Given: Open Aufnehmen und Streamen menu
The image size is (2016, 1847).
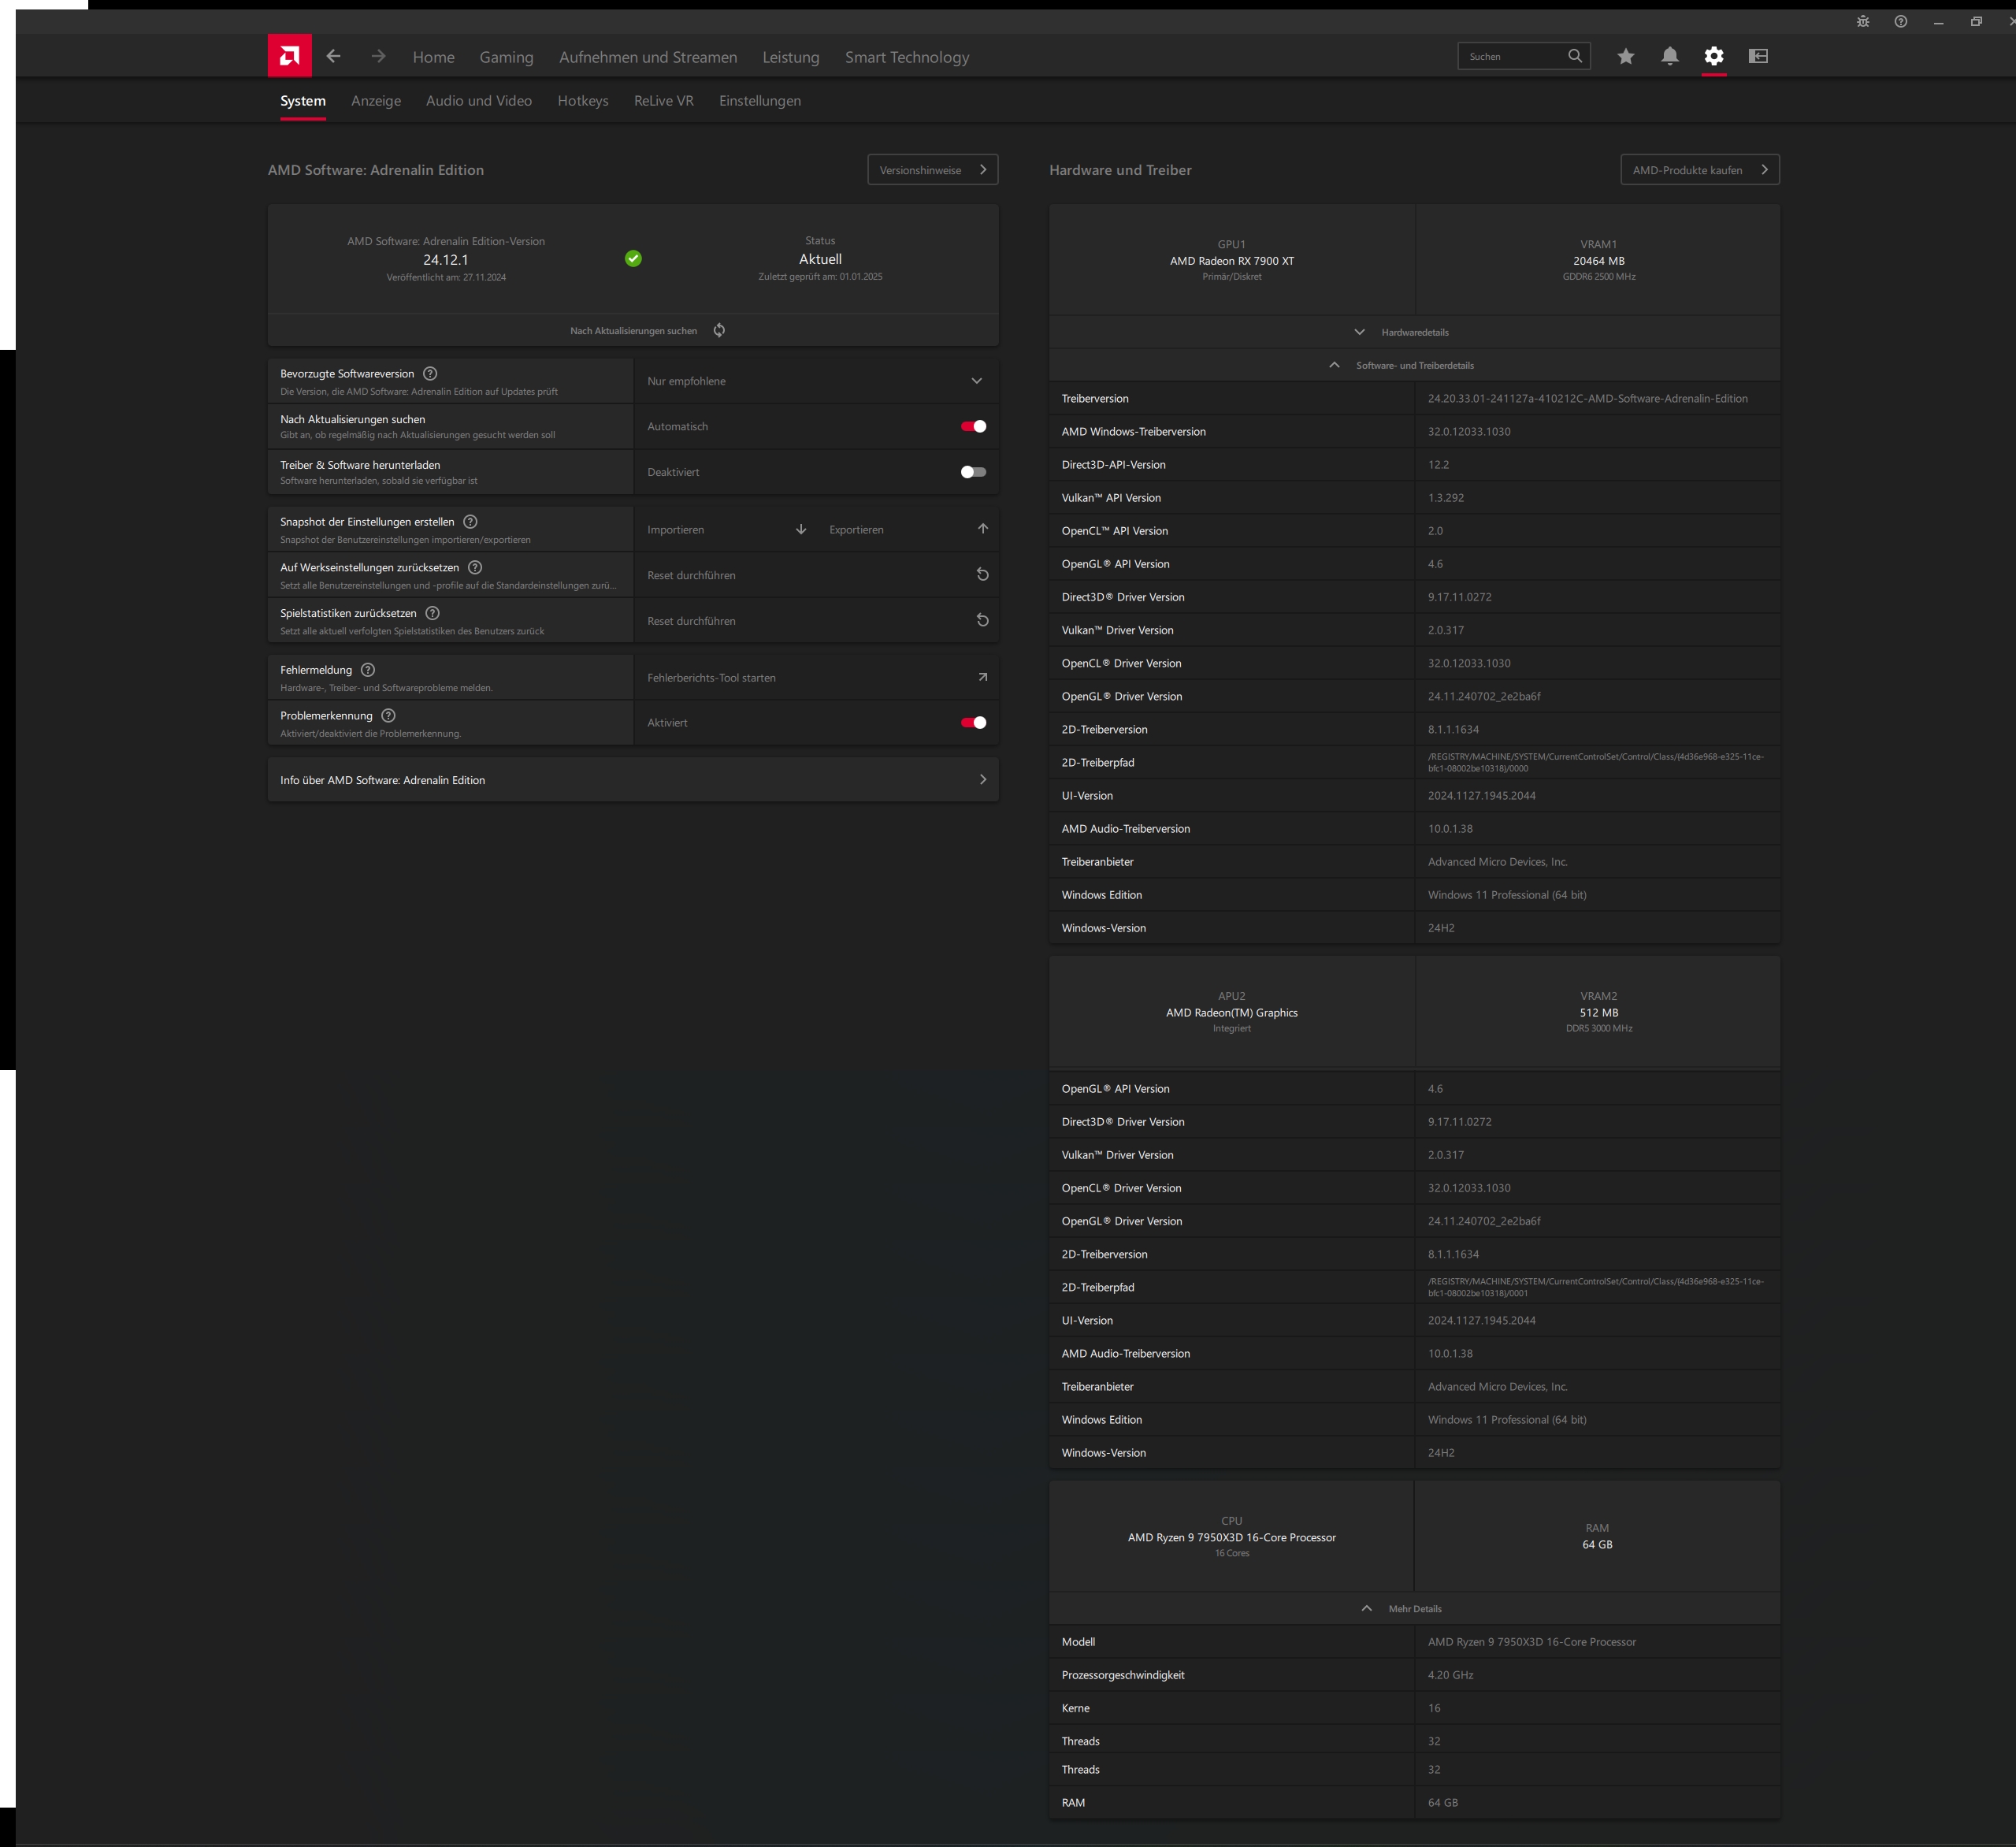Looking at the screenshot, I should click(x=648, y=57).
